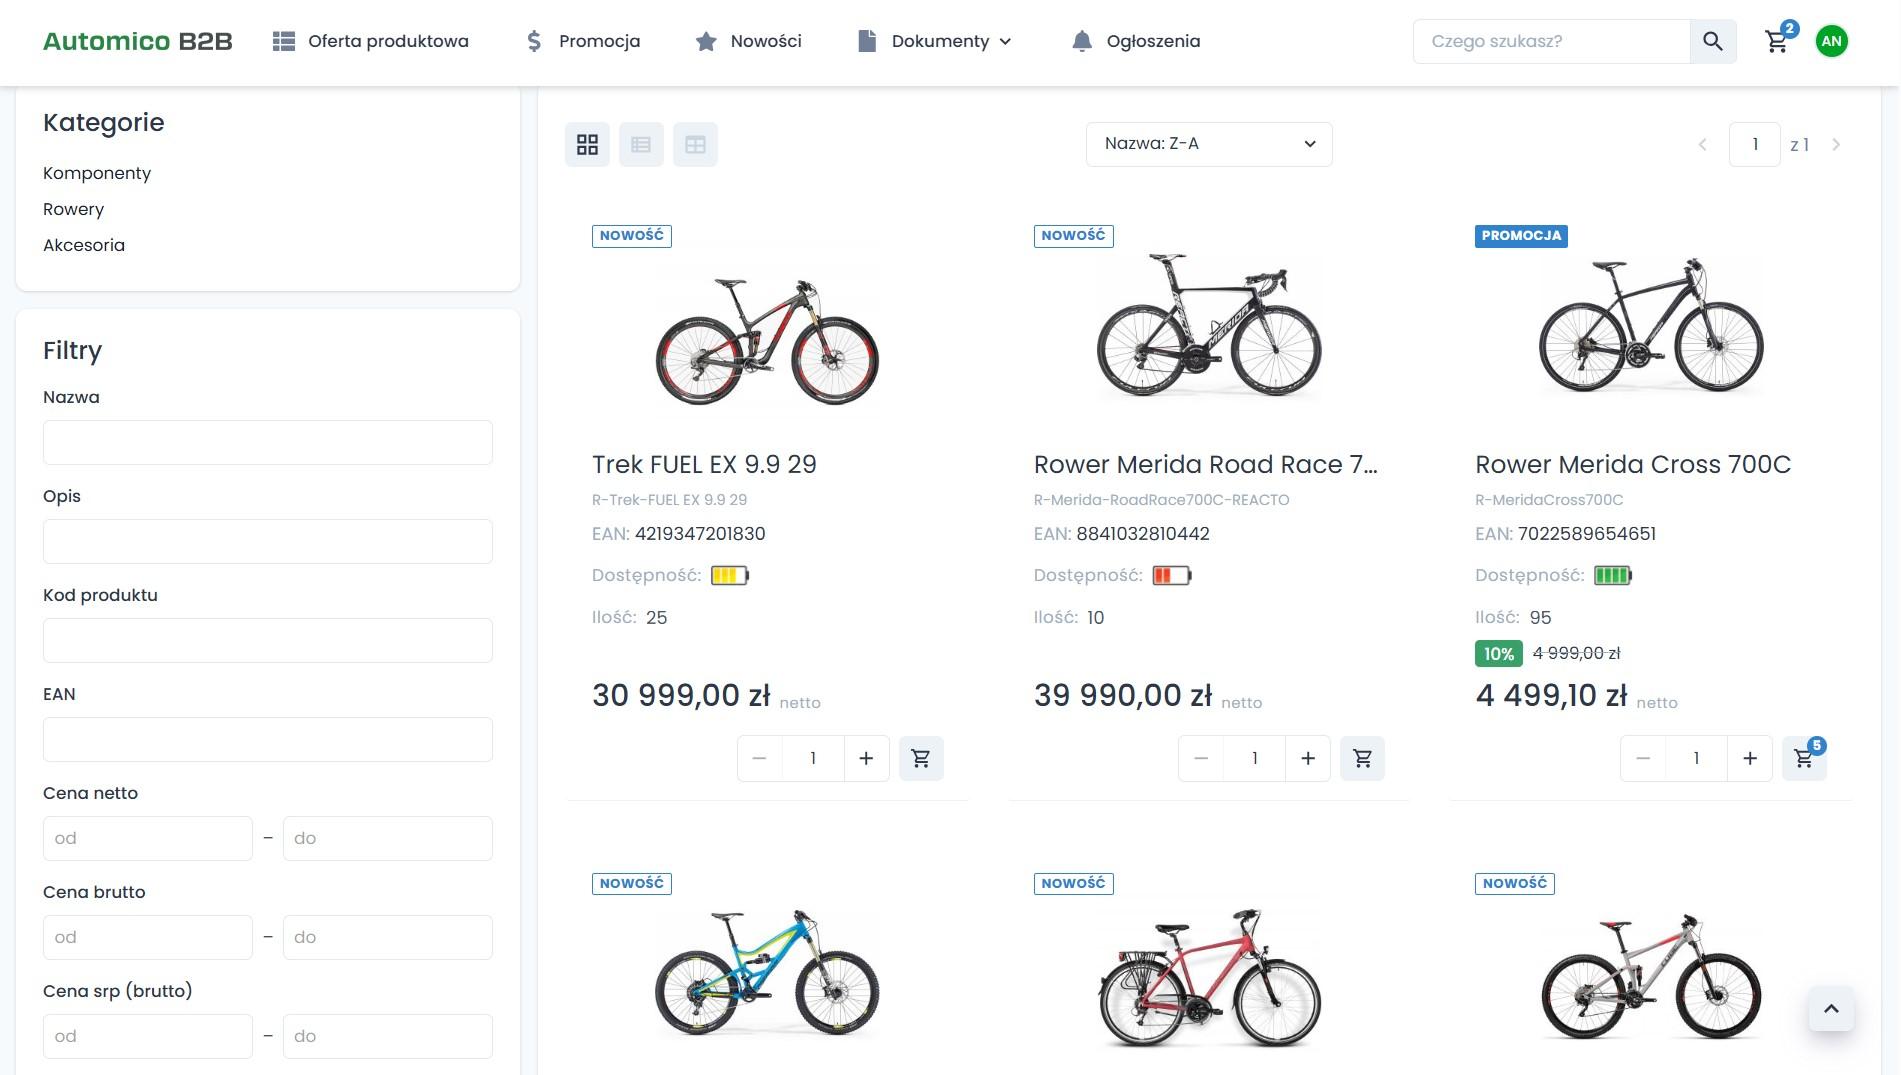Click the Kod produktu filter field
Screen dimensions: 1901x1075
[x=267, y=640]
